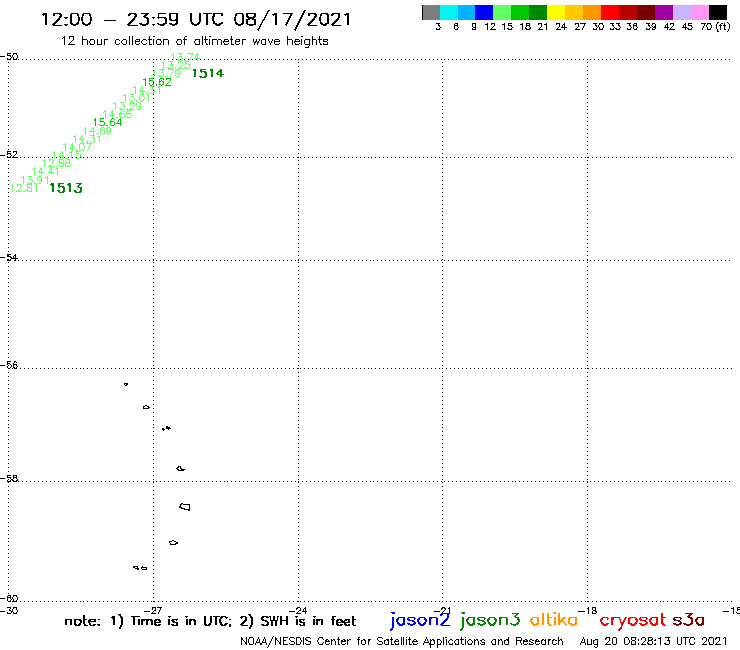Select the 13.91 wave height value
Screen dimensions: 740x650
coord(35,180)
